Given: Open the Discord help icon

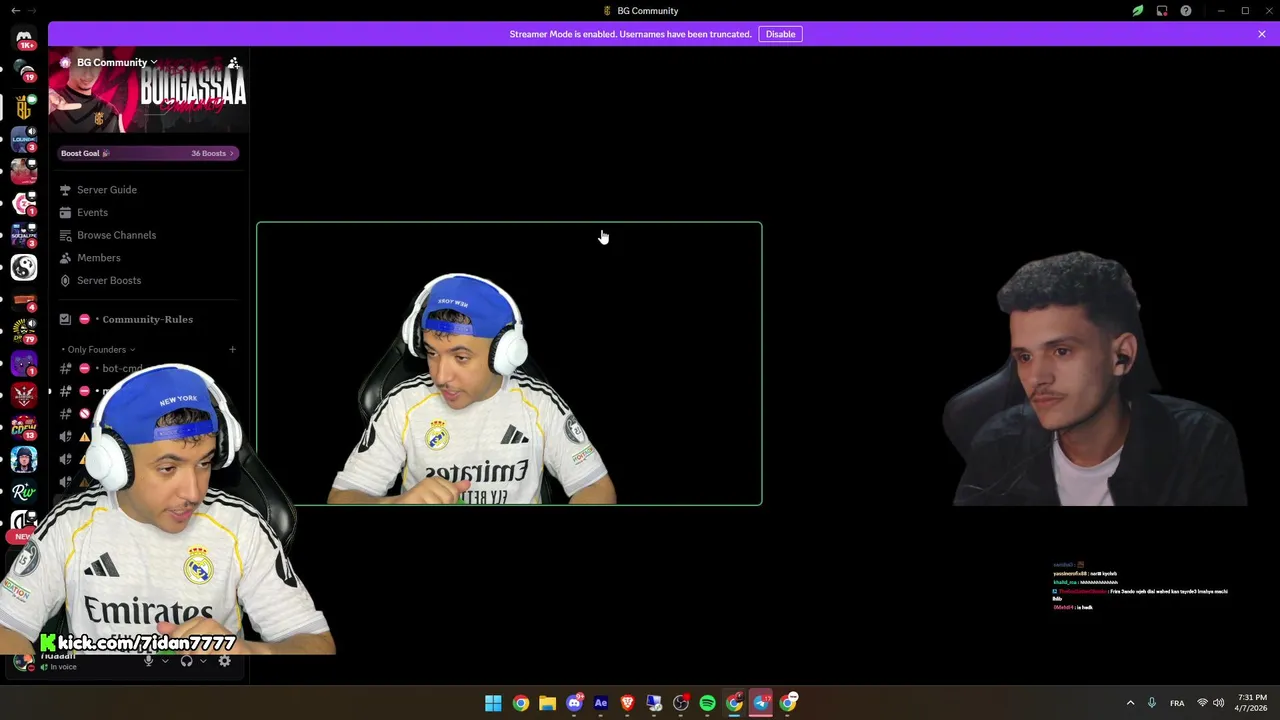Looking at the screenshot, I should click(x=1186, y=11).
